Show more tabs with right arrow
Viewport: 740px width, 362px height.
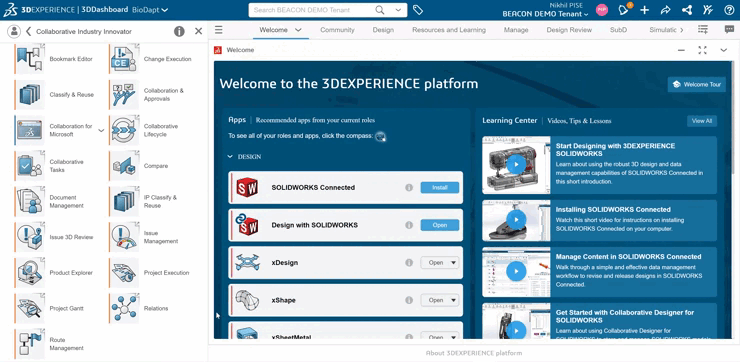click(681, 30)
